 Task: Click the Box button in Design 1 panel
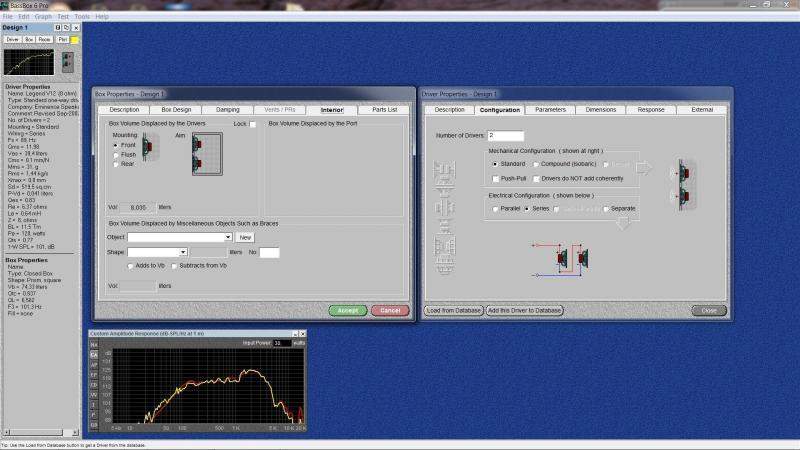tap(29, 39)
